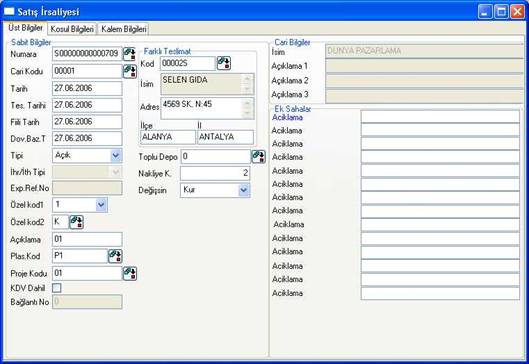Expand the Tipi dropdown showing Açık
The image size is (529, 364).
tap(116, 156)
